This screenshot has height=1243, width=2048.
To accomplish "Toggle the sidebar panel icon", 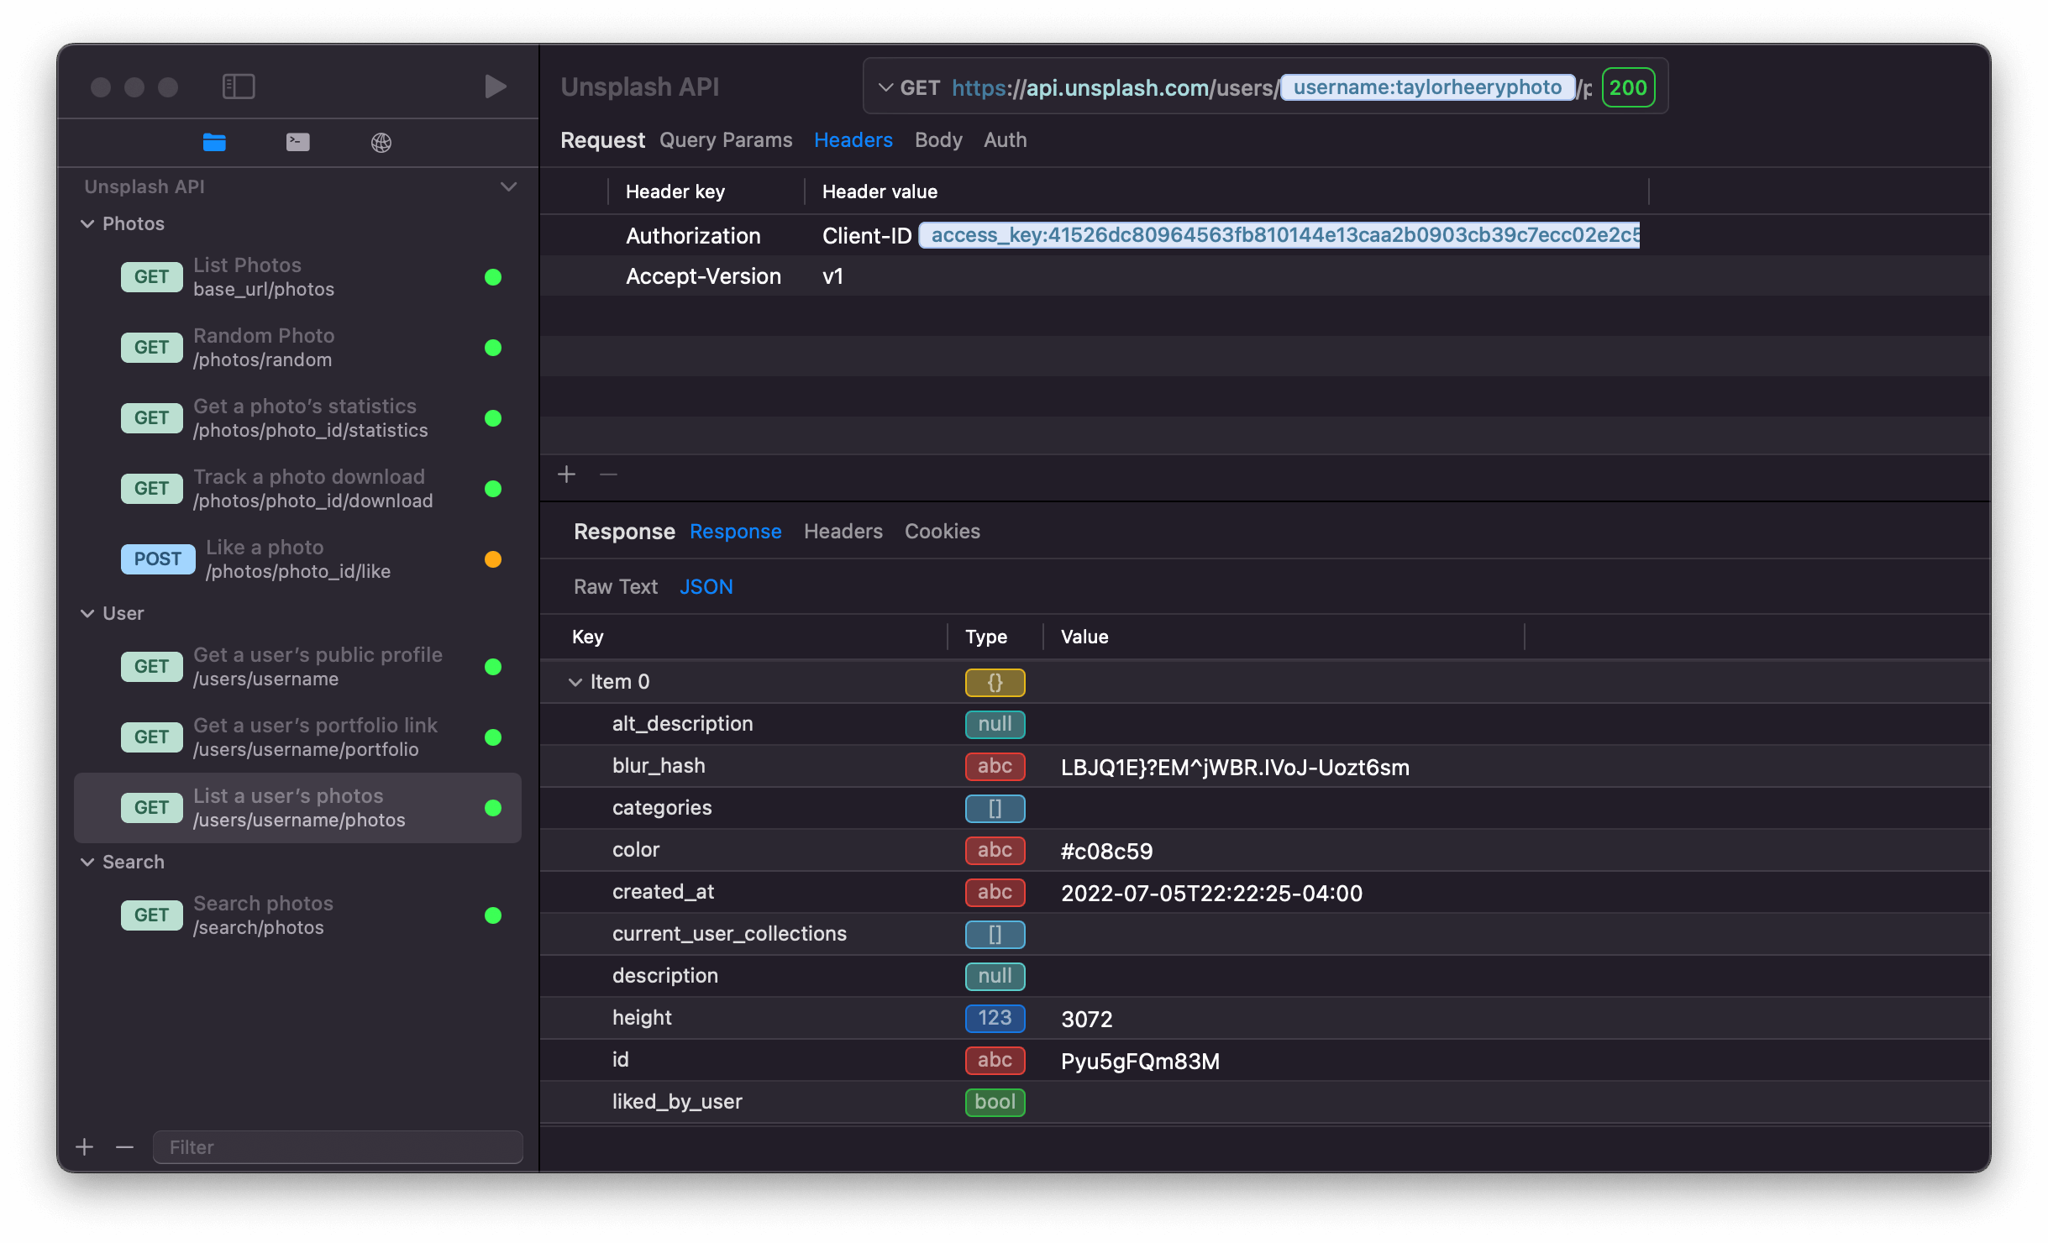I will coord(238,86).
